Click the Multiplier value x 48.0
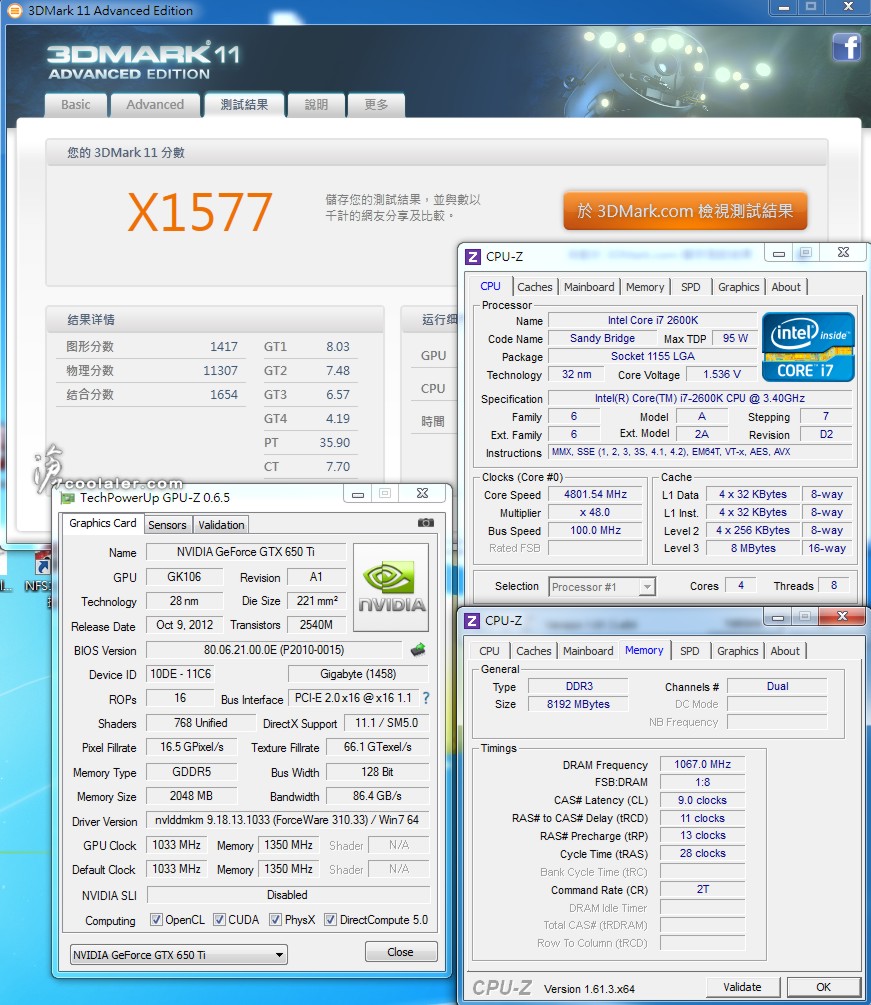The height and width of the screenshot is (1005, 871). coord(595,512)
